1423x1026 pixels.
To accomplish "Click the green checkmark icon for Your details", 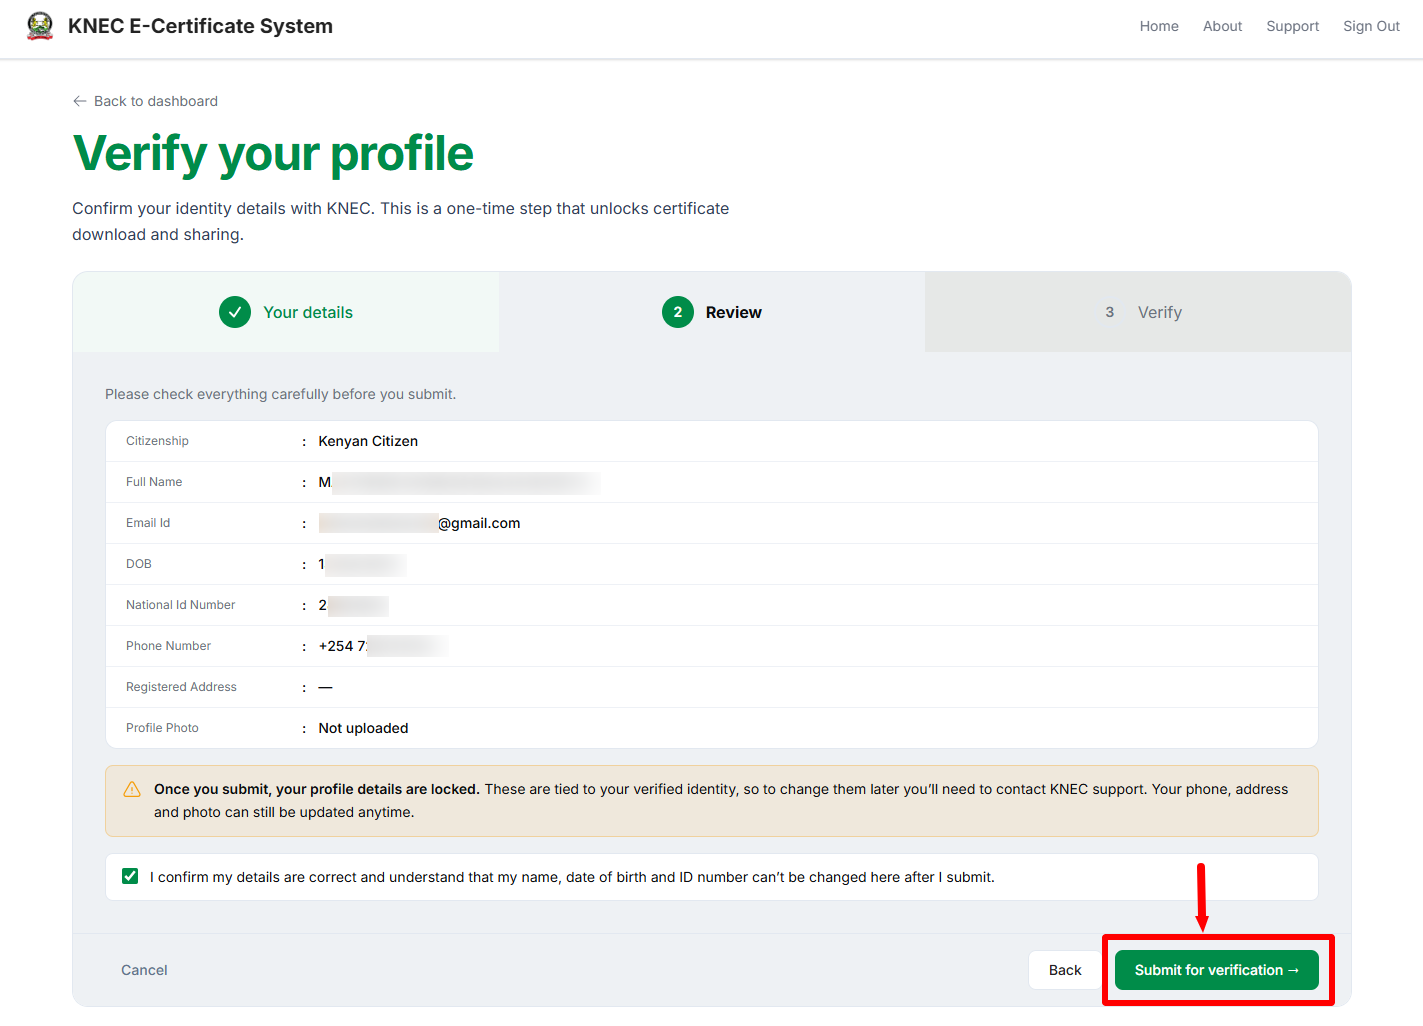I will click(x=235, y=312).
